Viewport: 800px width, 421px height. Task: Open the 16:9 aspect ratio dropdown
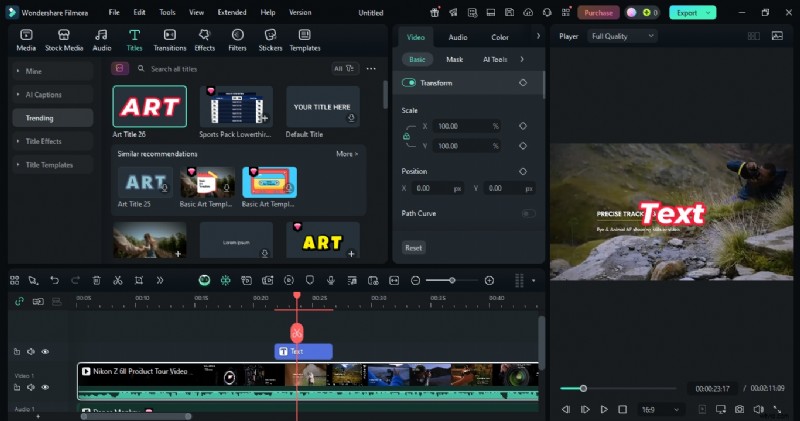tap(661, 409)
